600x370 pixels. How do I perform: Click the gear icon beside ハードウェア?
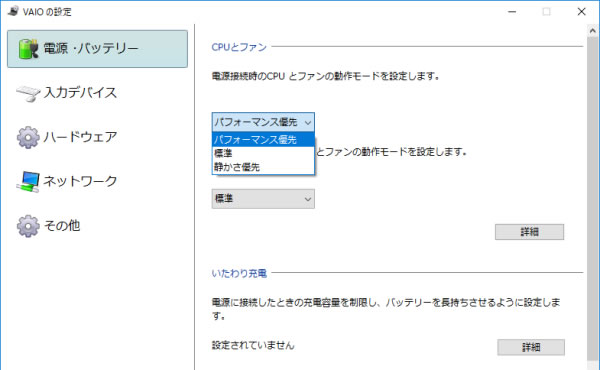[28, 137]
